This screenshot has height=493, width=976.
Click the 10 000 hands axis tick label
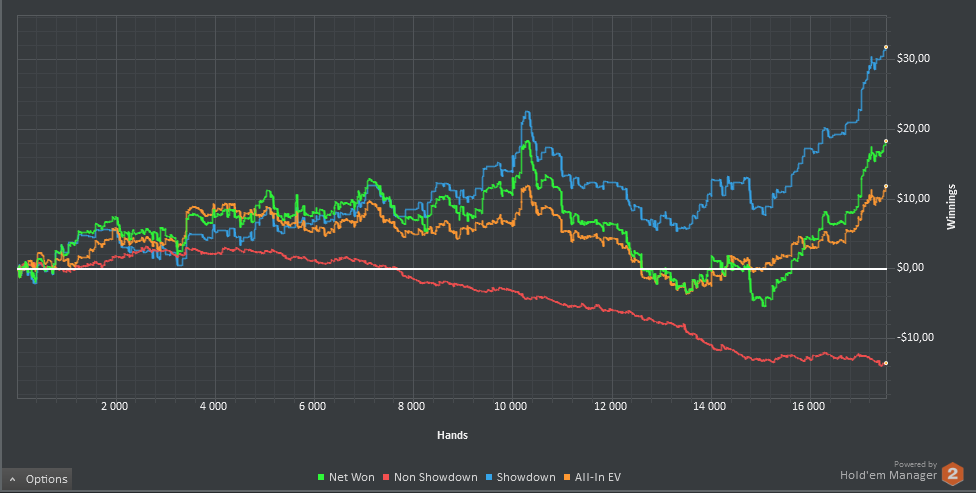coord(511,408)
